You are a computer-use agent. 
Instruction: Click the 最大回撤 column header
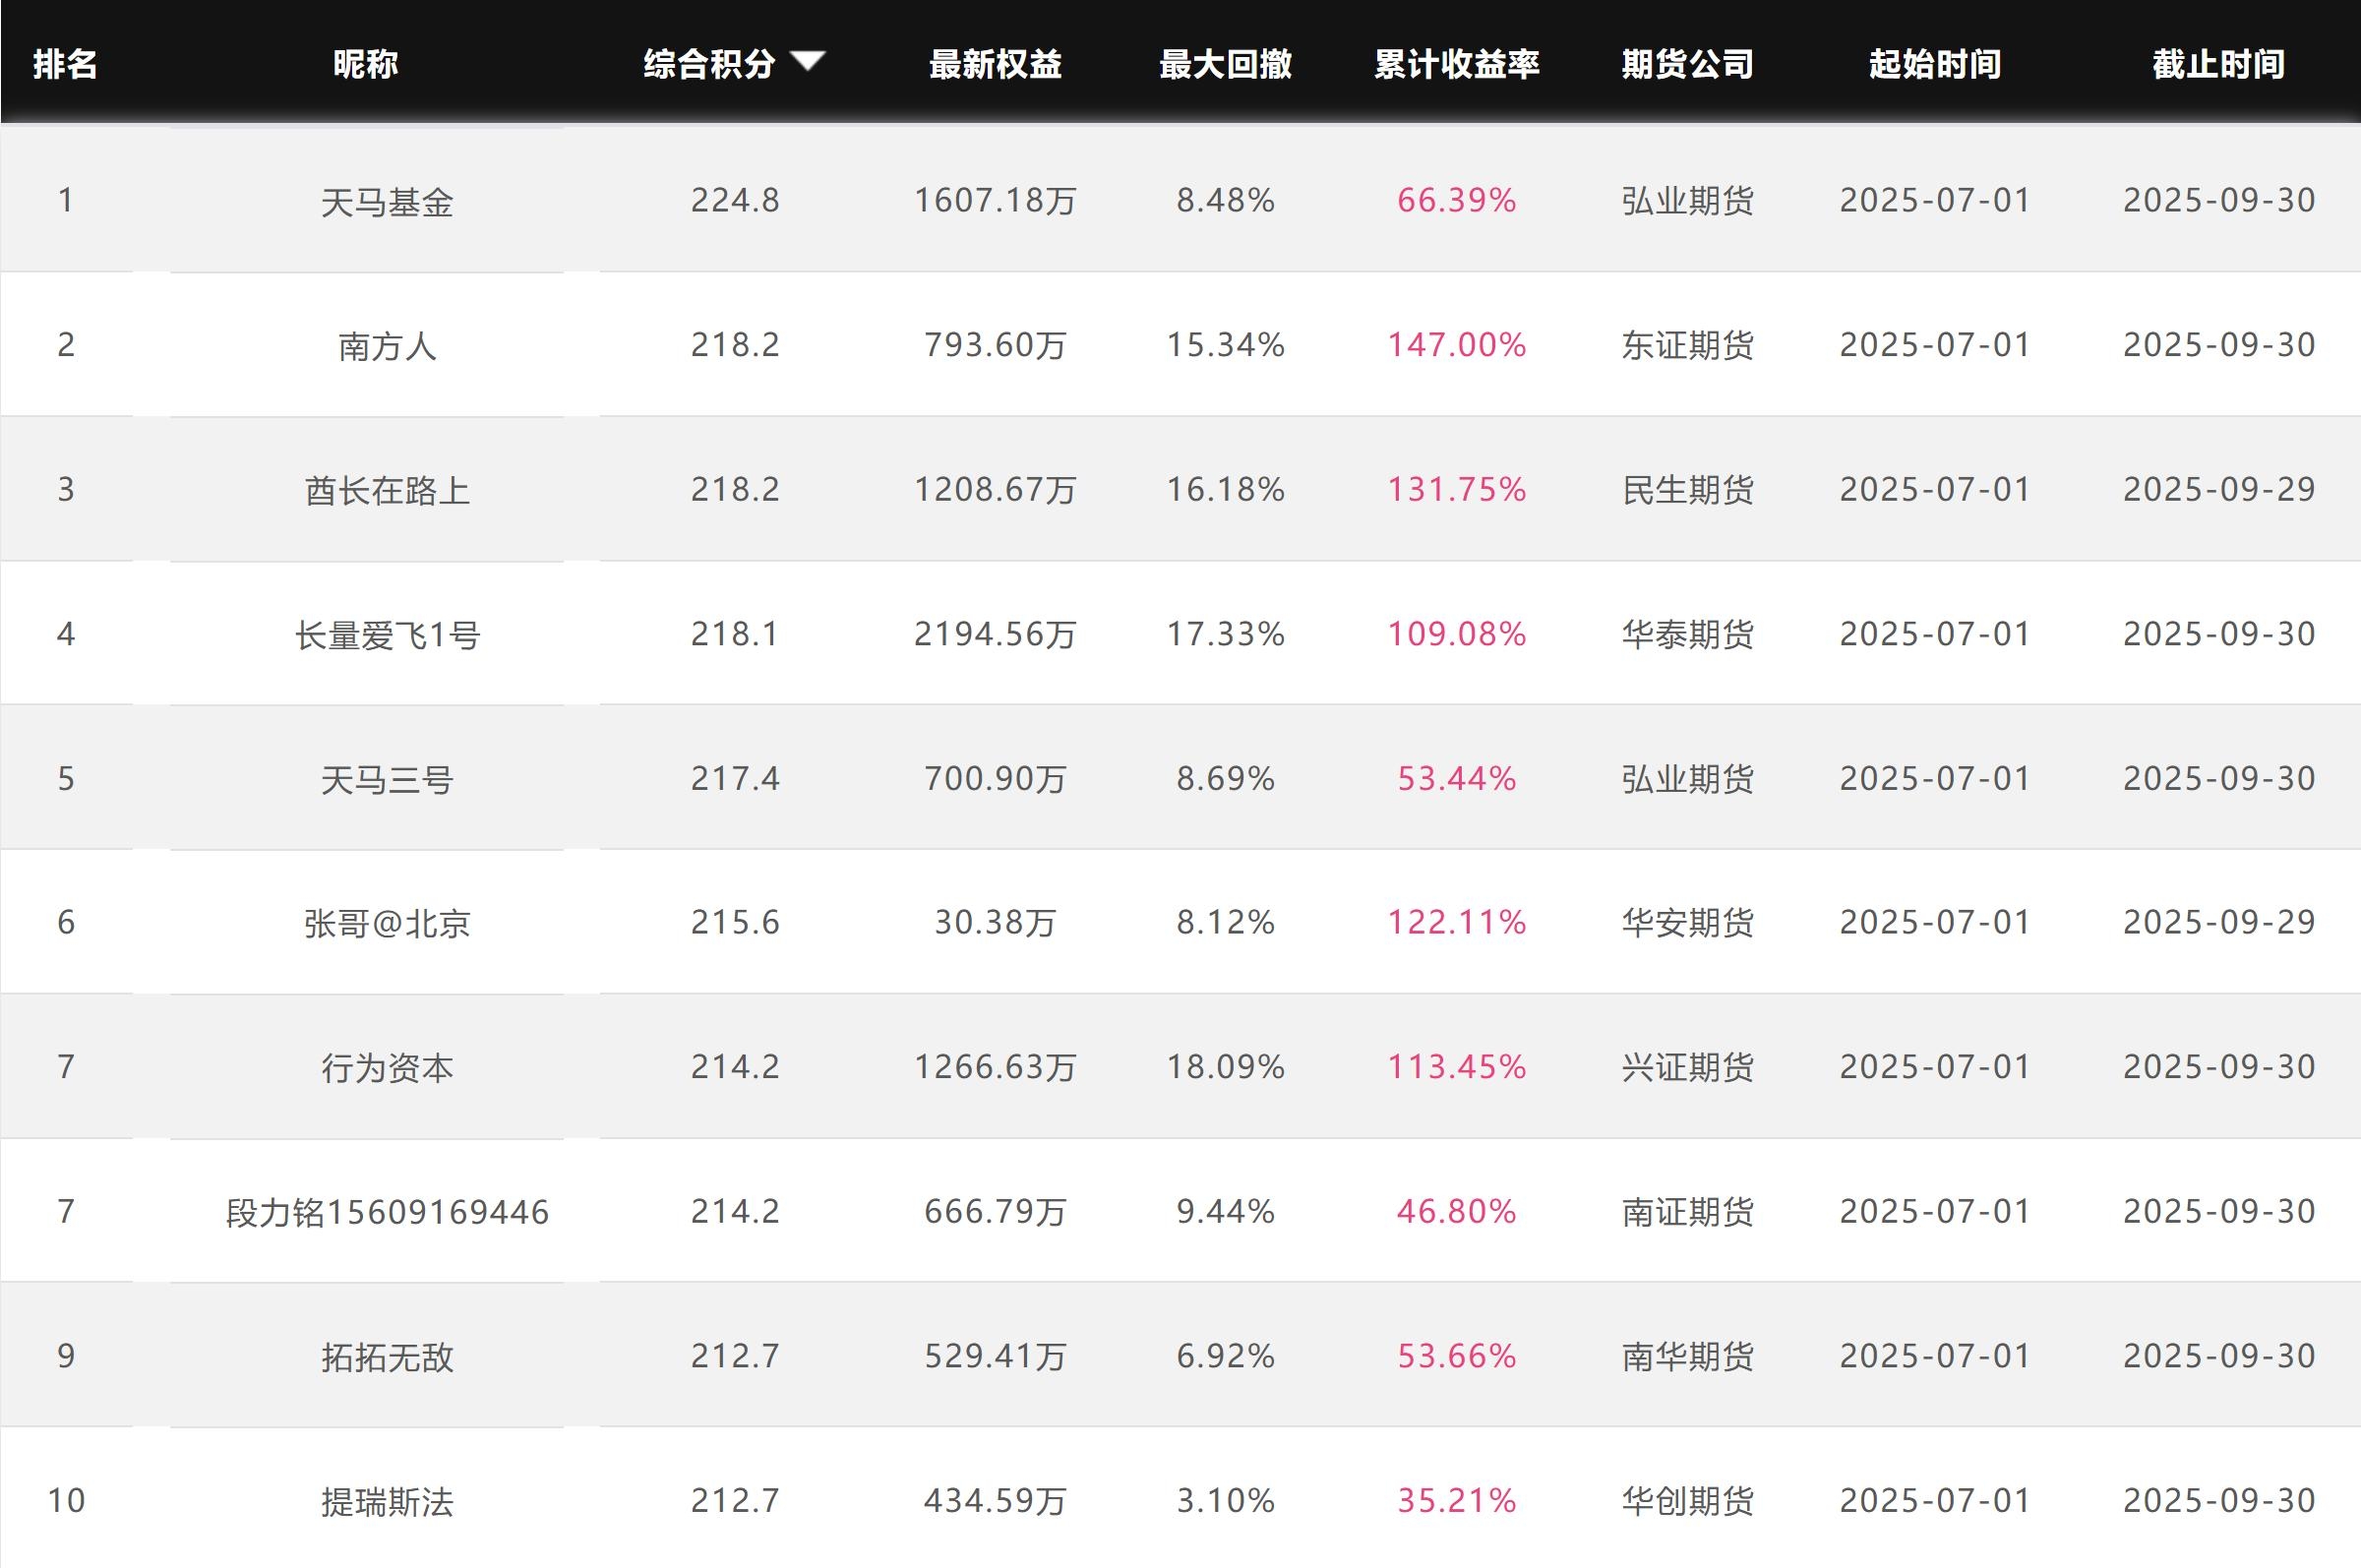(x=1225, y=65)
